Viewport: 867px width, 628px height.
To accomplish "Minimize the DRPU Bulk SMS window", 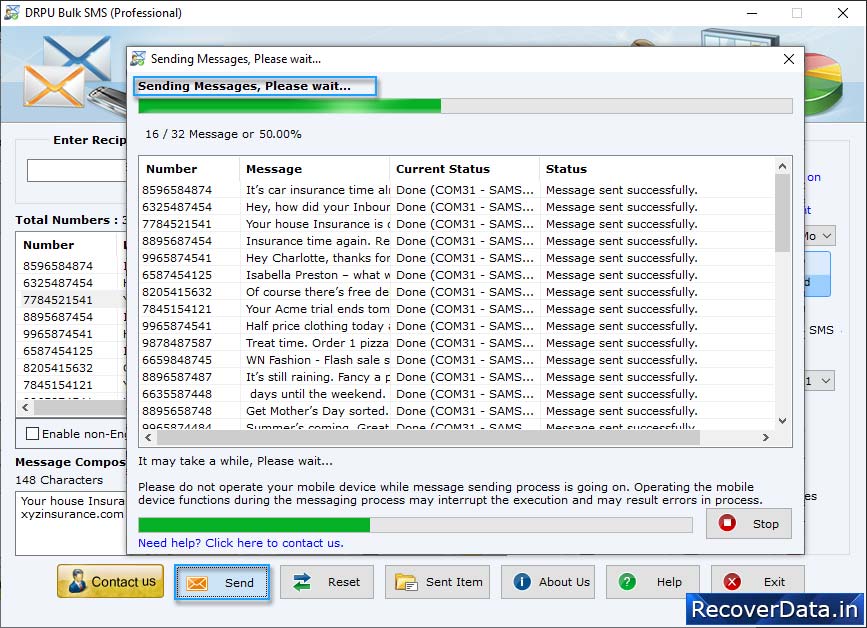I will coord(752,13).
